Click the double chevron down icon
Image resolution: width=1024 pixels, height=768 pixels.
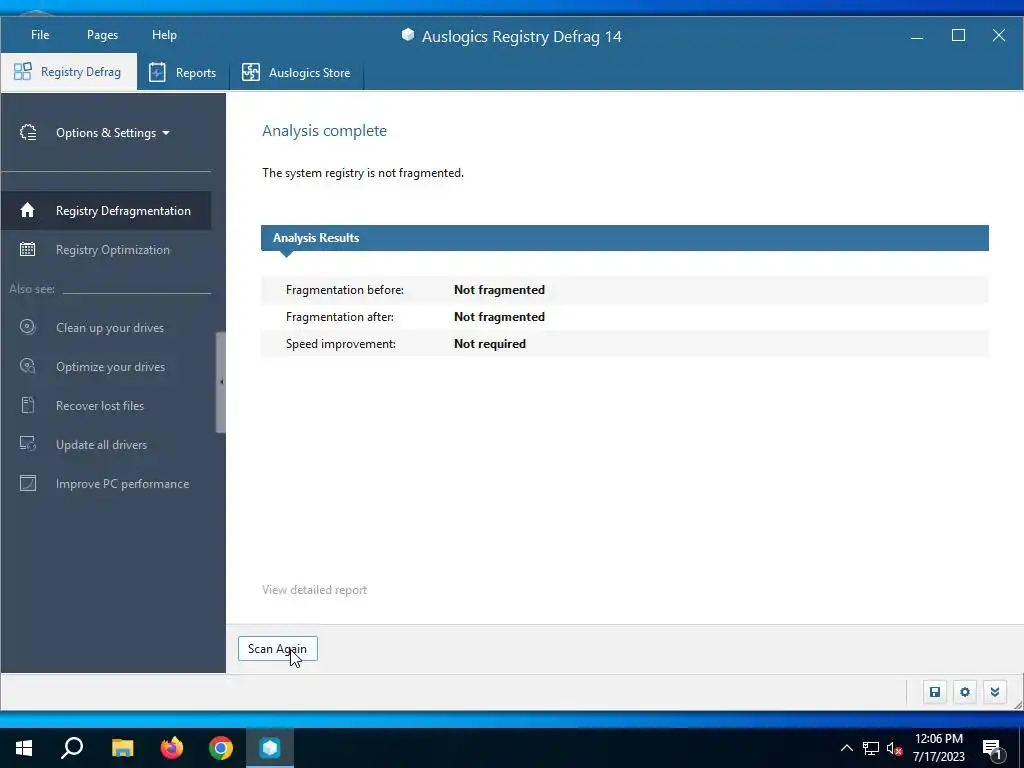pyautogui.click(x=995, y=692)
